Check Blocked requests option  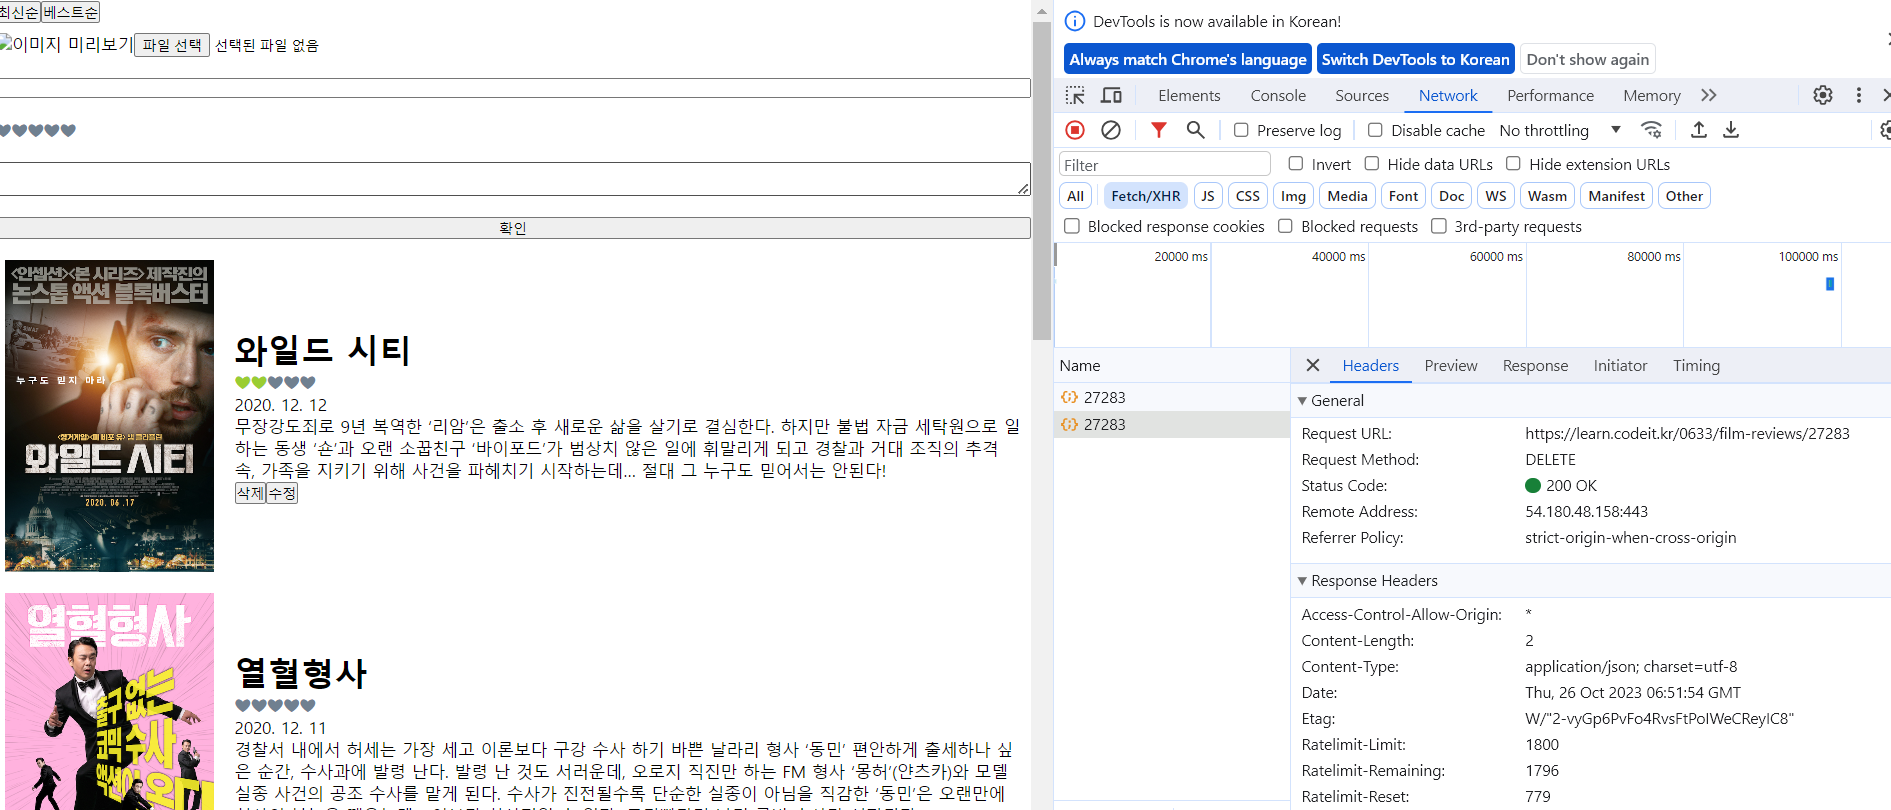(1285, 226)
